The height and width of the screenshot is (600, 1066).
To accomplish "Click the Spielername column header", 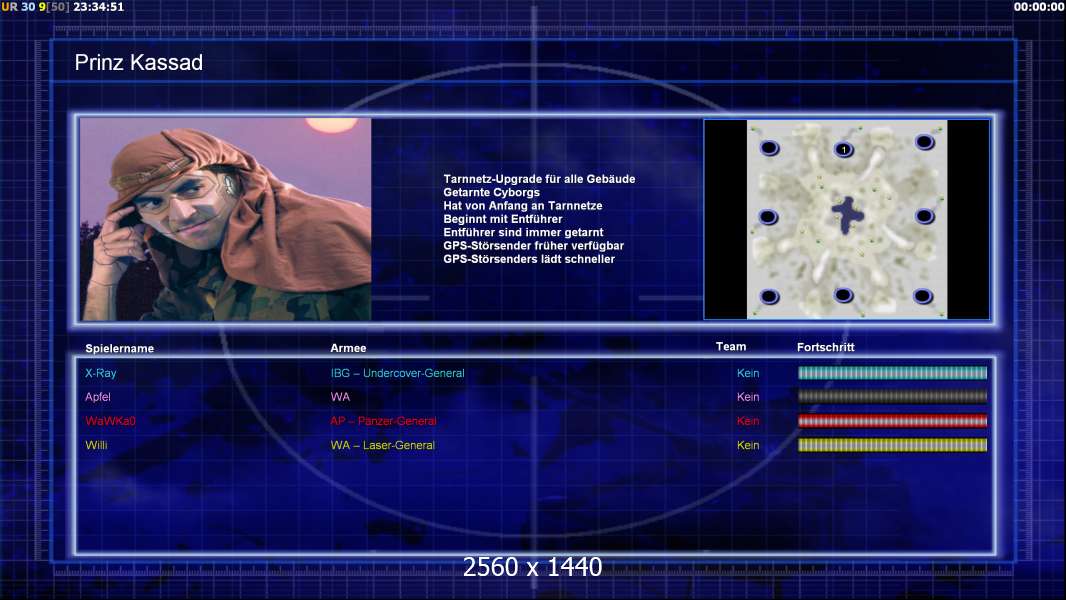I will [120, 348].
